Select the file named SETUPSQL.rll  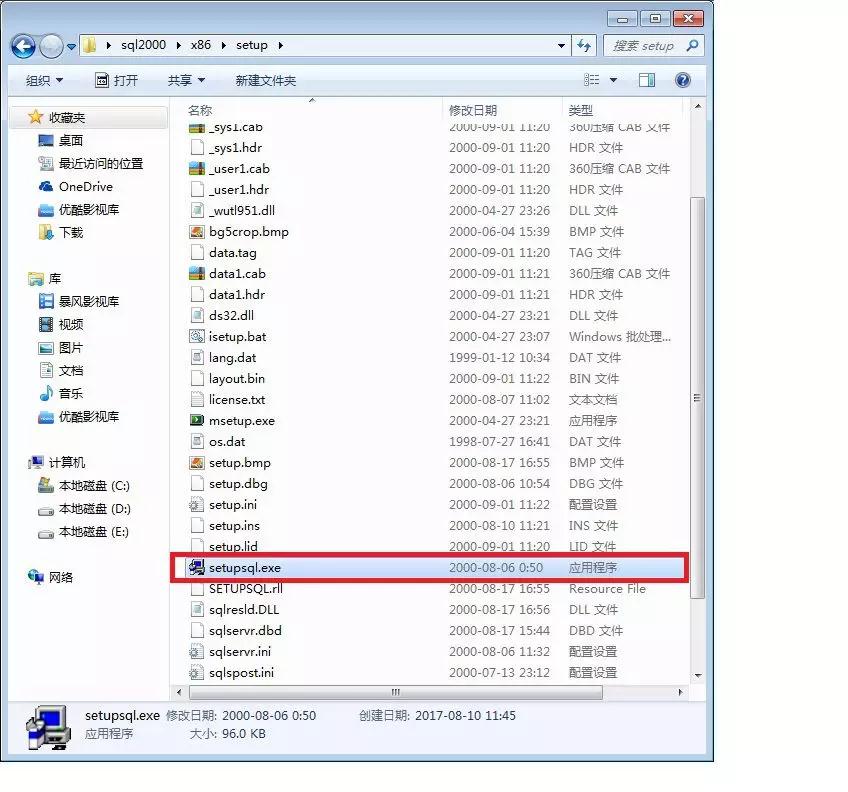coord(246,589)
